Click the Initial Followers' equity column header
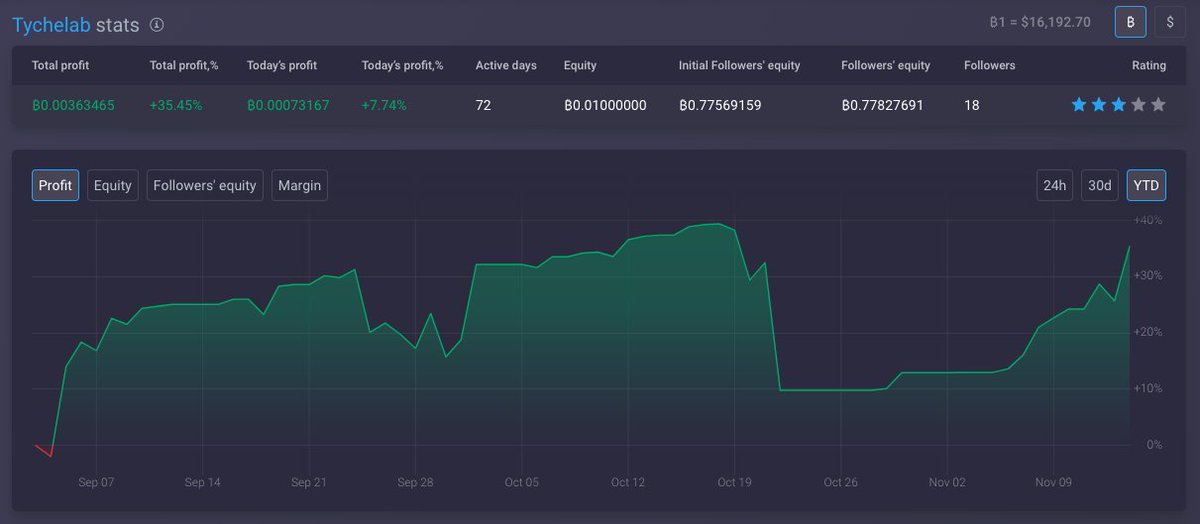 tap(739, 65)
